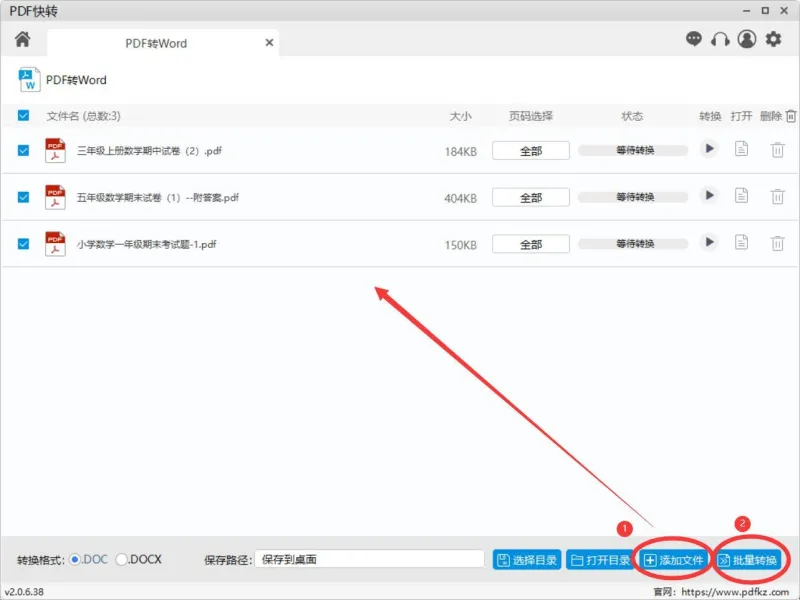Image resolution: width=800 pixels, height=600 pixels.
Task: Click the 等待转换 status of 404KB file
Action: coord(633,197)
